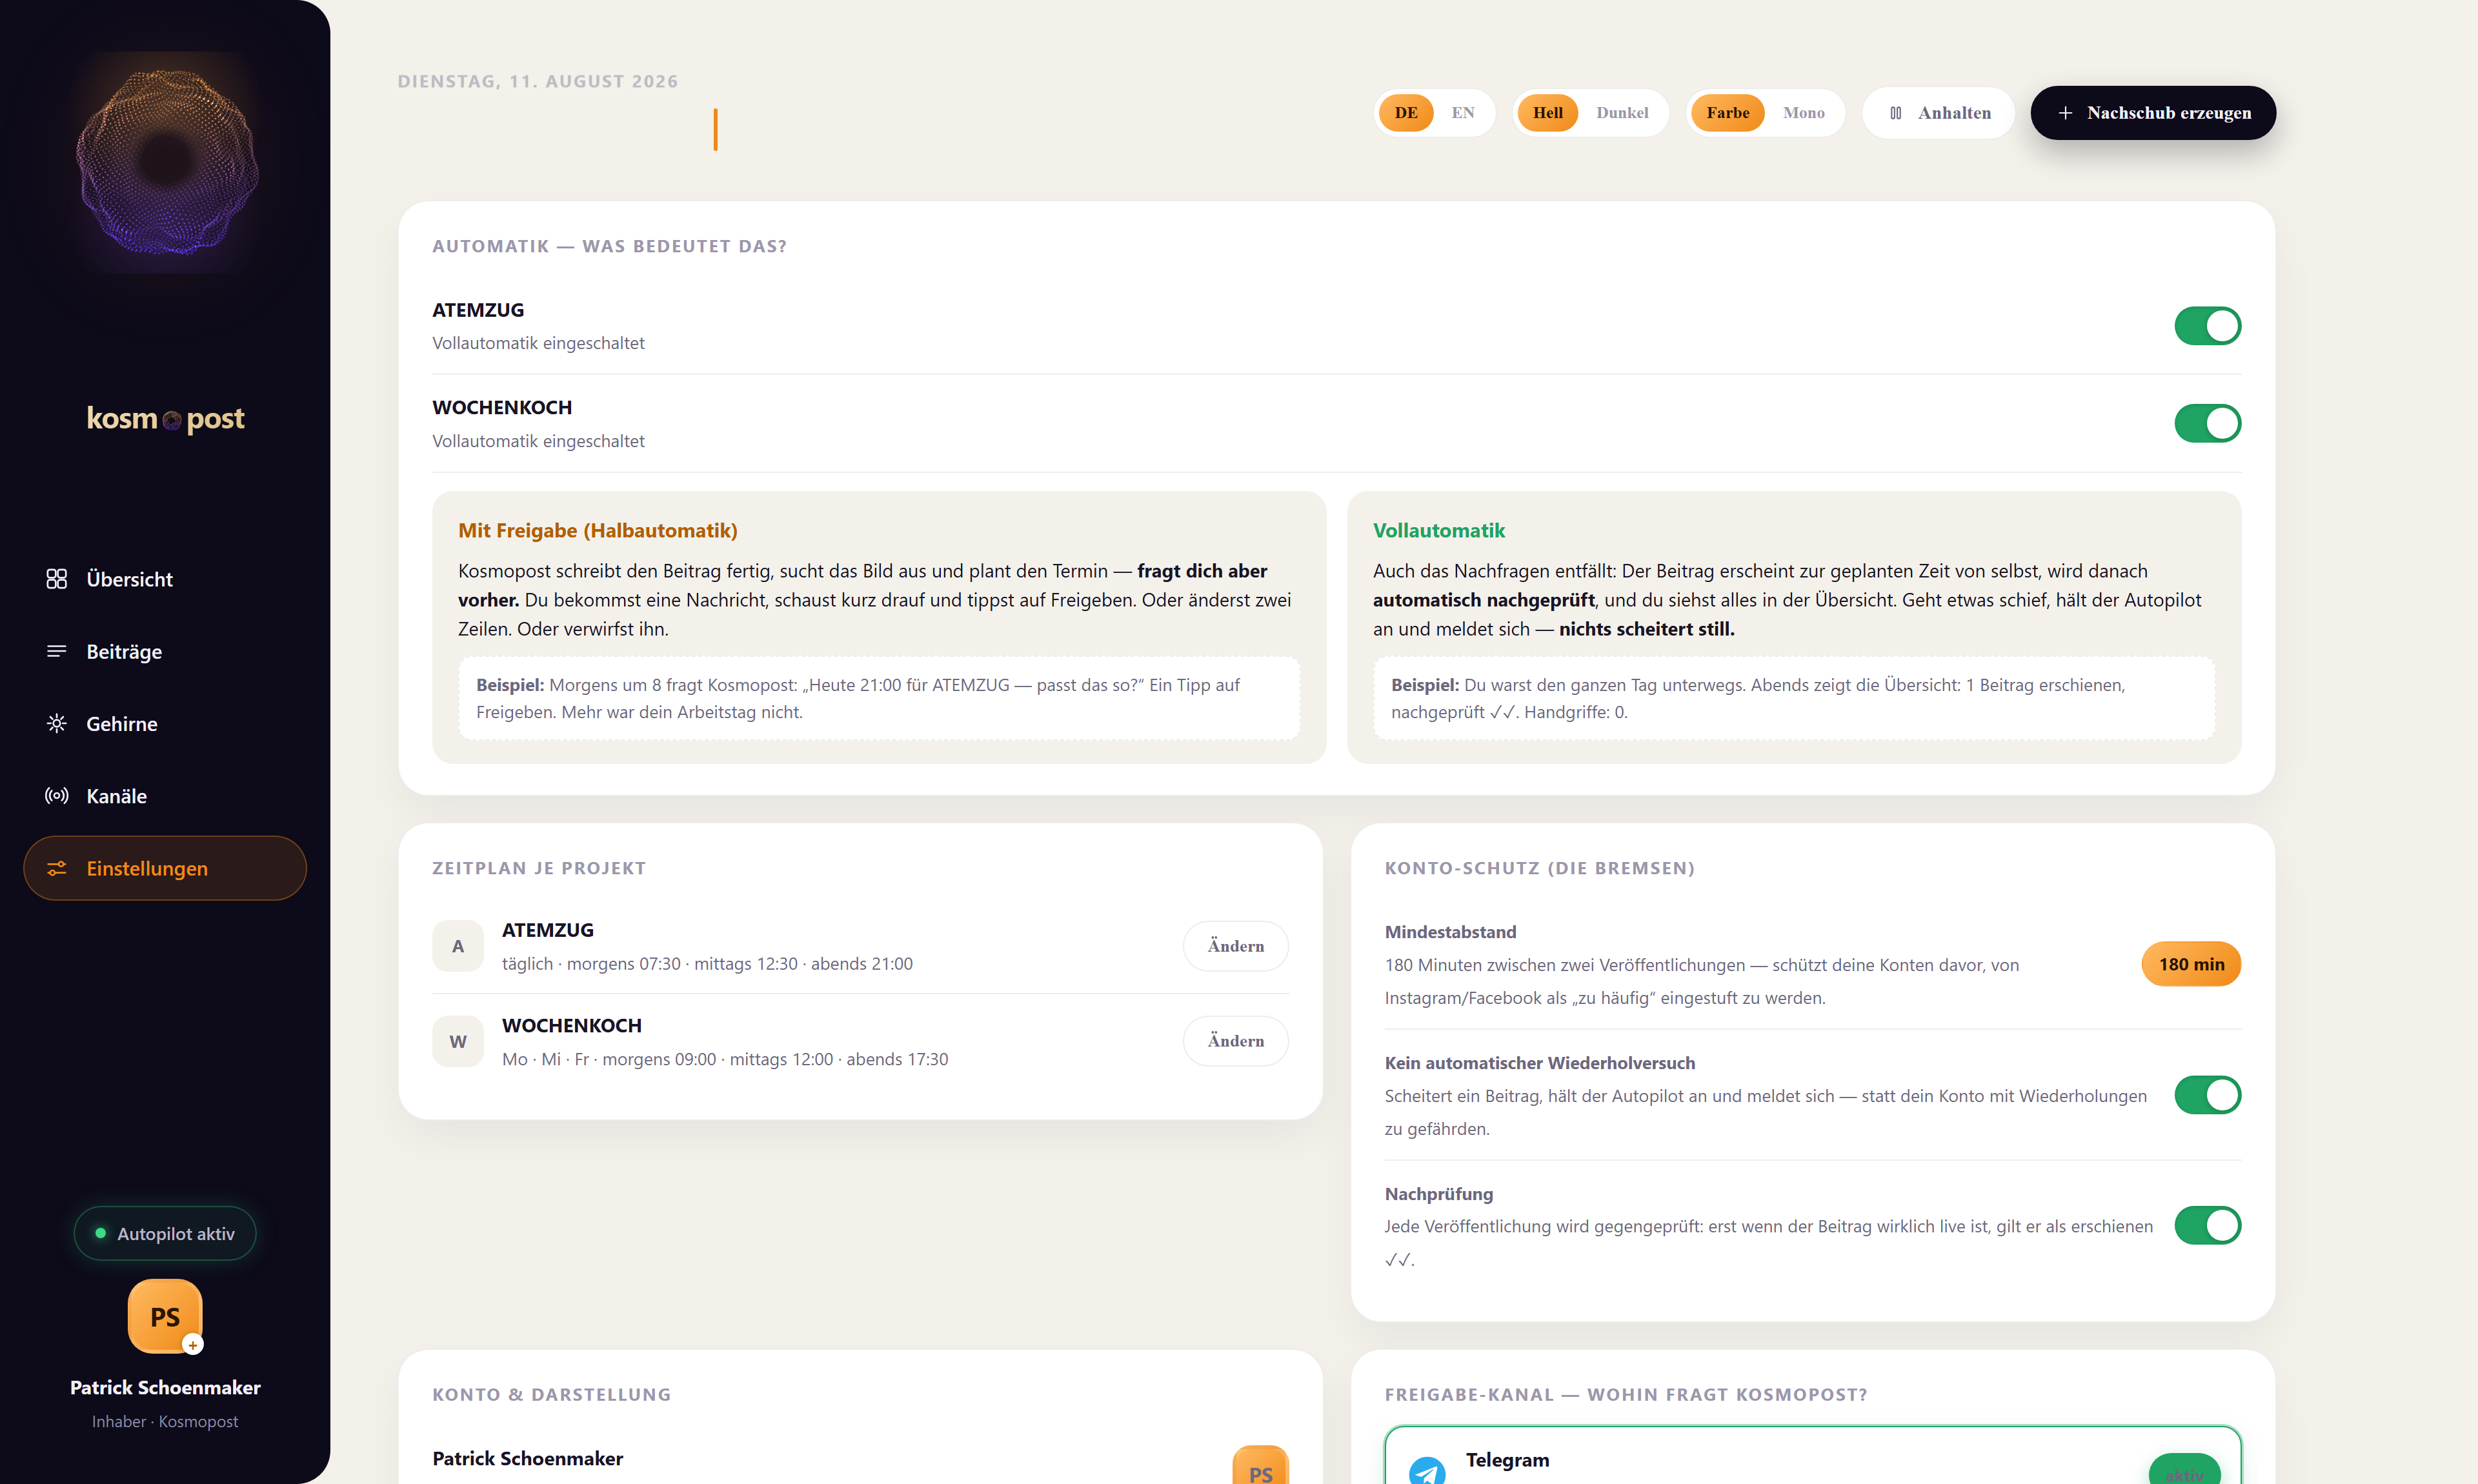Click the green Vollautomatik heading
Image resolution: width=2478 pixels, height=1484 pixels.
pos(1438,530)
